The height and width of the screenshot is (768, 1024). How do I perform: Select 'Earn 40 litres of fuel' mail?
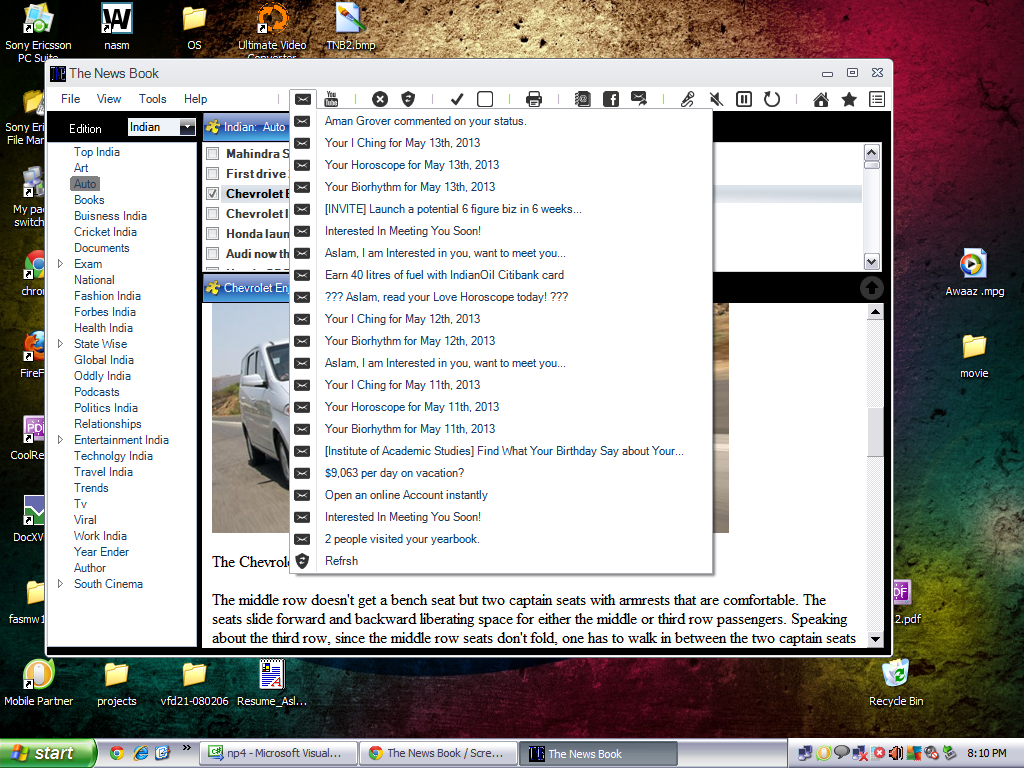502,275
